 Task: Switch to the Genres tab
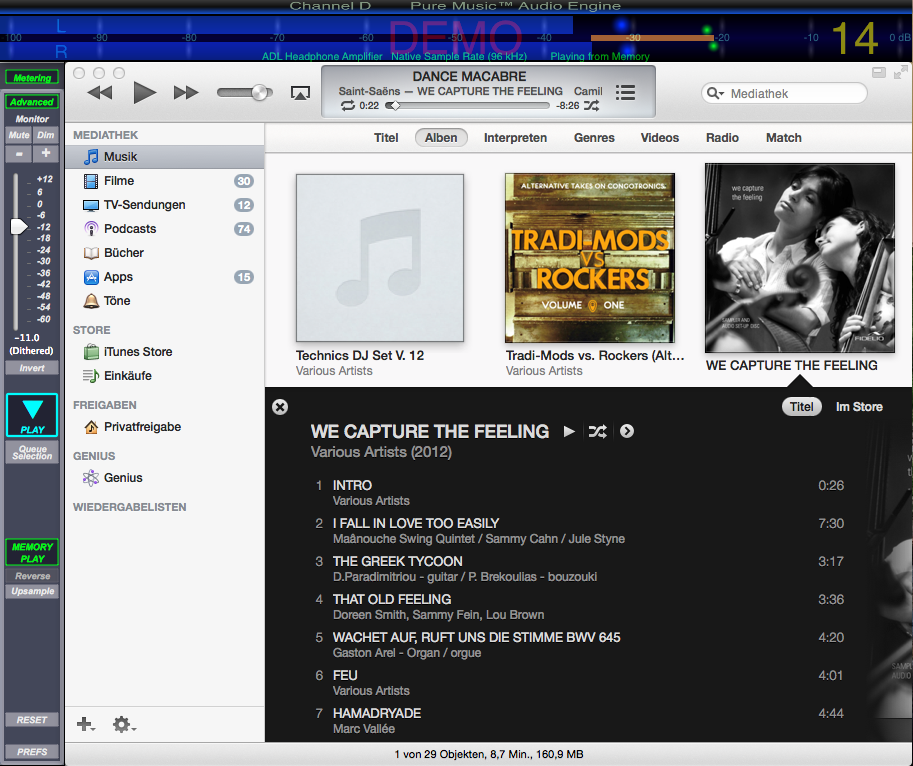[594, 138]
